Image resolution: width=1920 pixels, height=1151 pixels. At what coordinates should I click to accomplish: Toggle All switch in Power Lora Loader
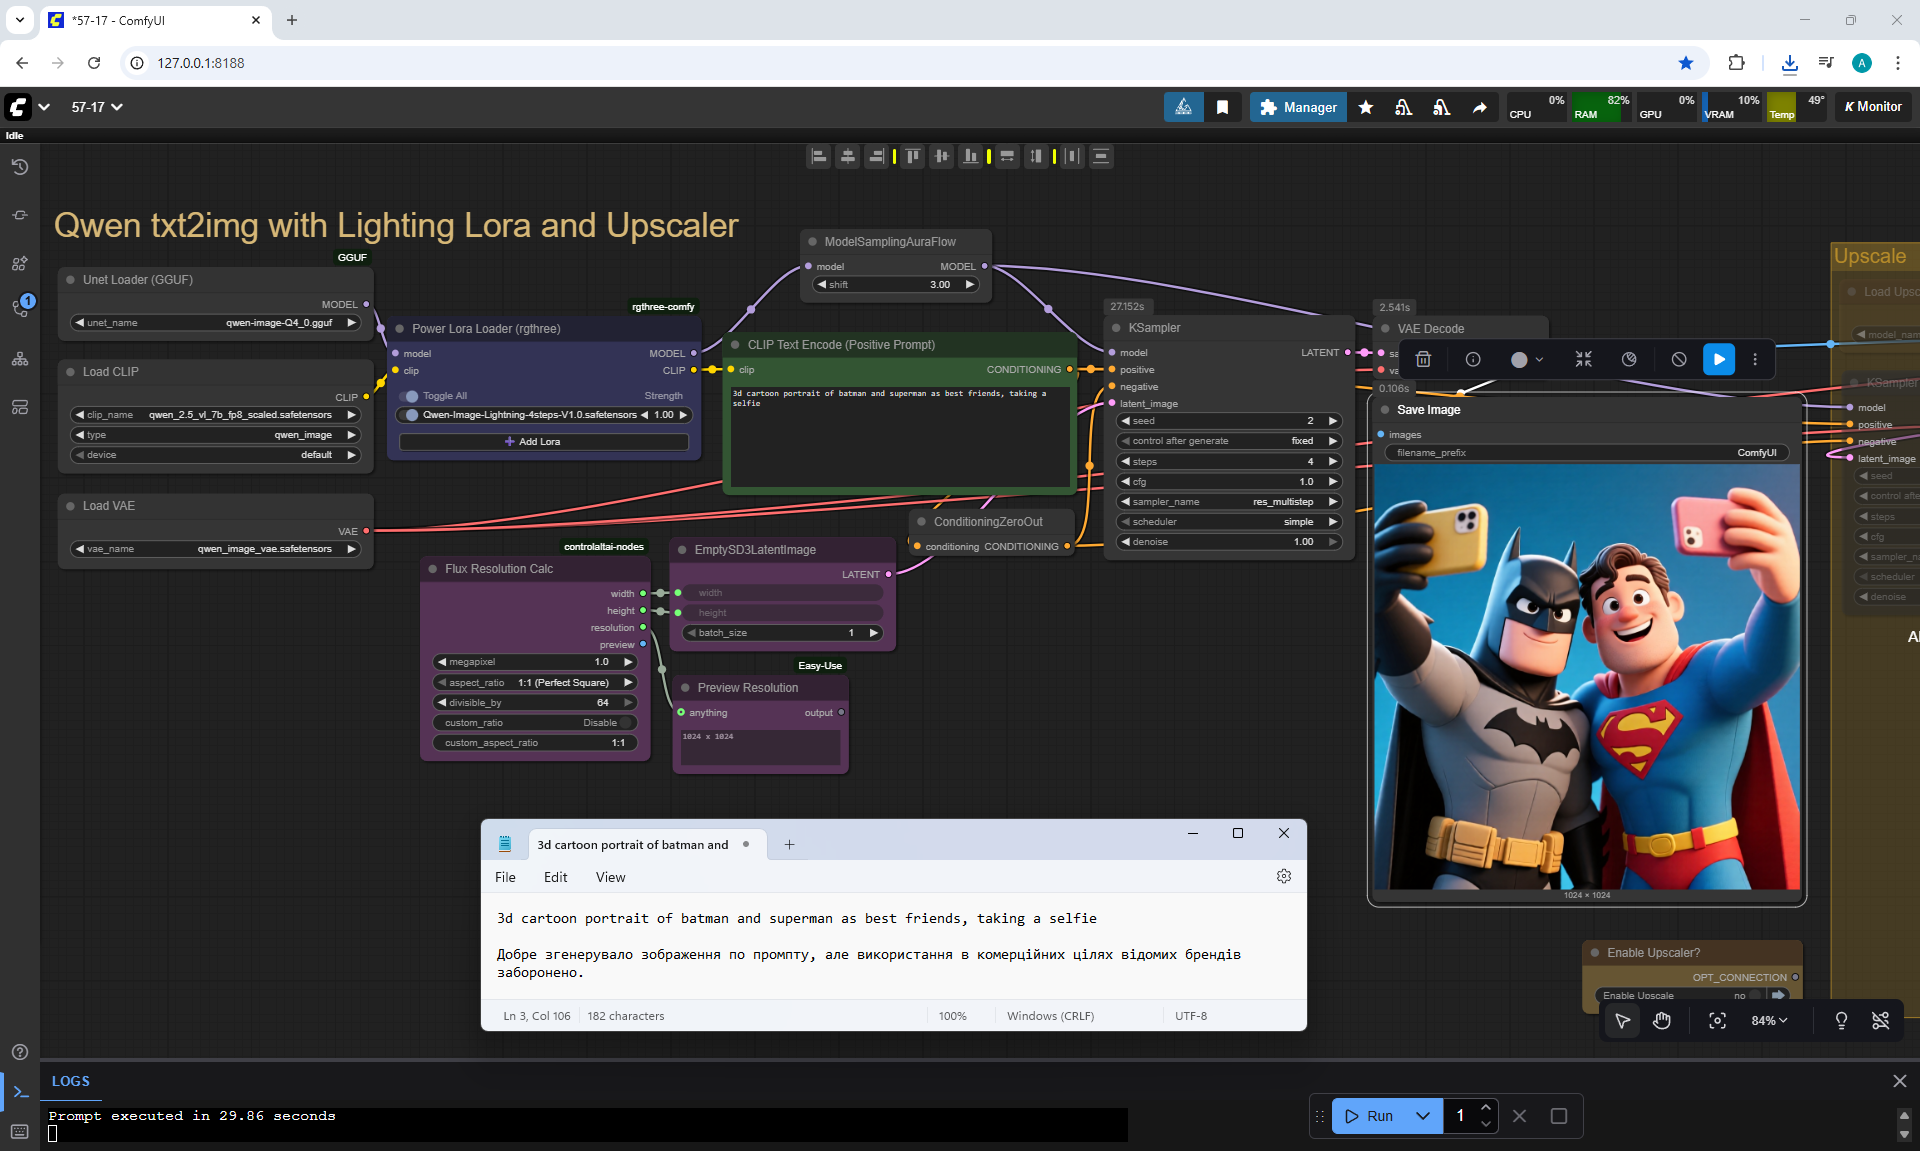(410, 396)
